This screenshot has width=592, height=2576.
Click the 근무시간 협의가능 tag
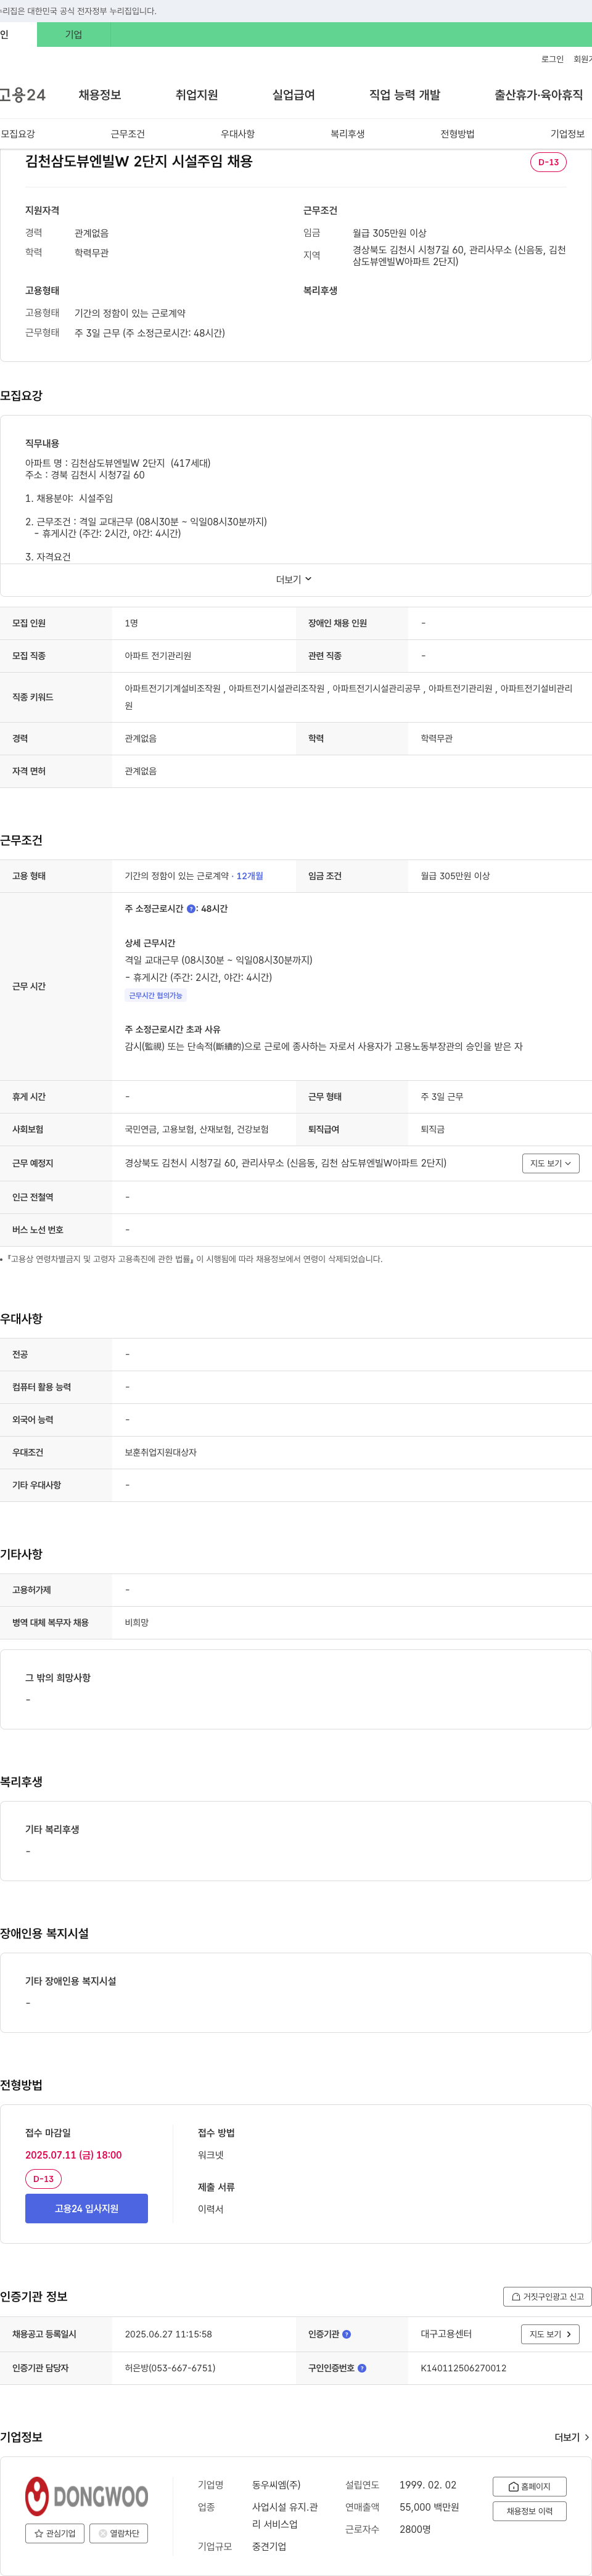(156, 995)
